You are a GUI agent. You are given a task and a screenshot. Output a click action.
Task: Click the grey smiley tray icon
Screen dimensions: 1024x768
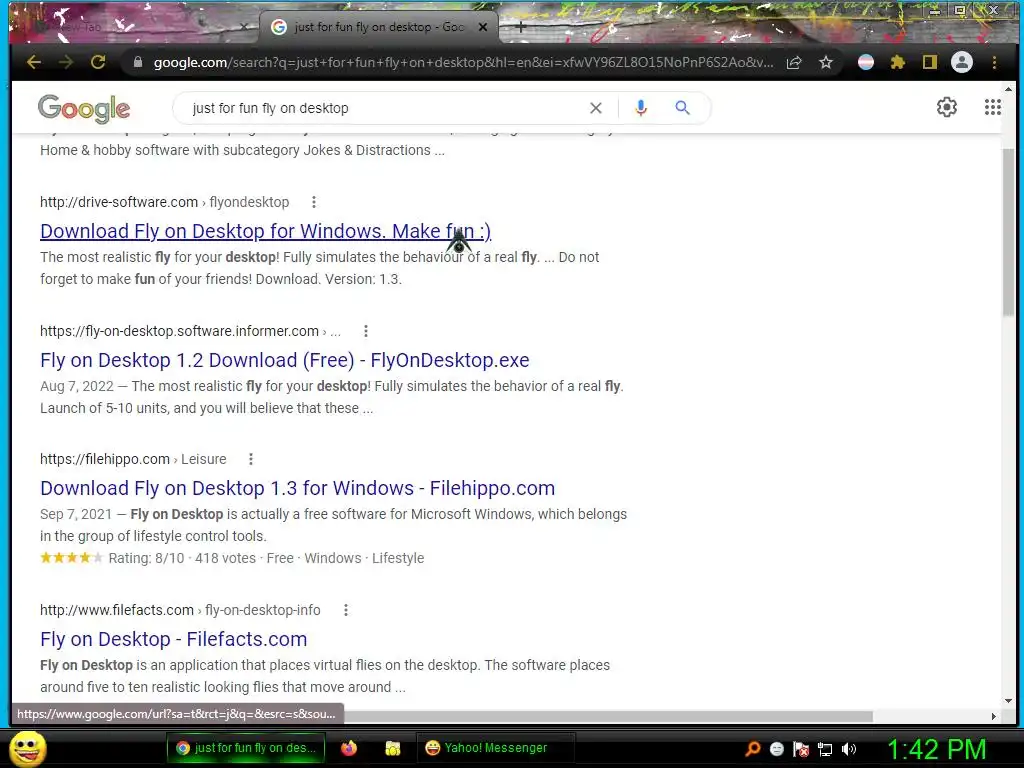click(x=777, y=749)
